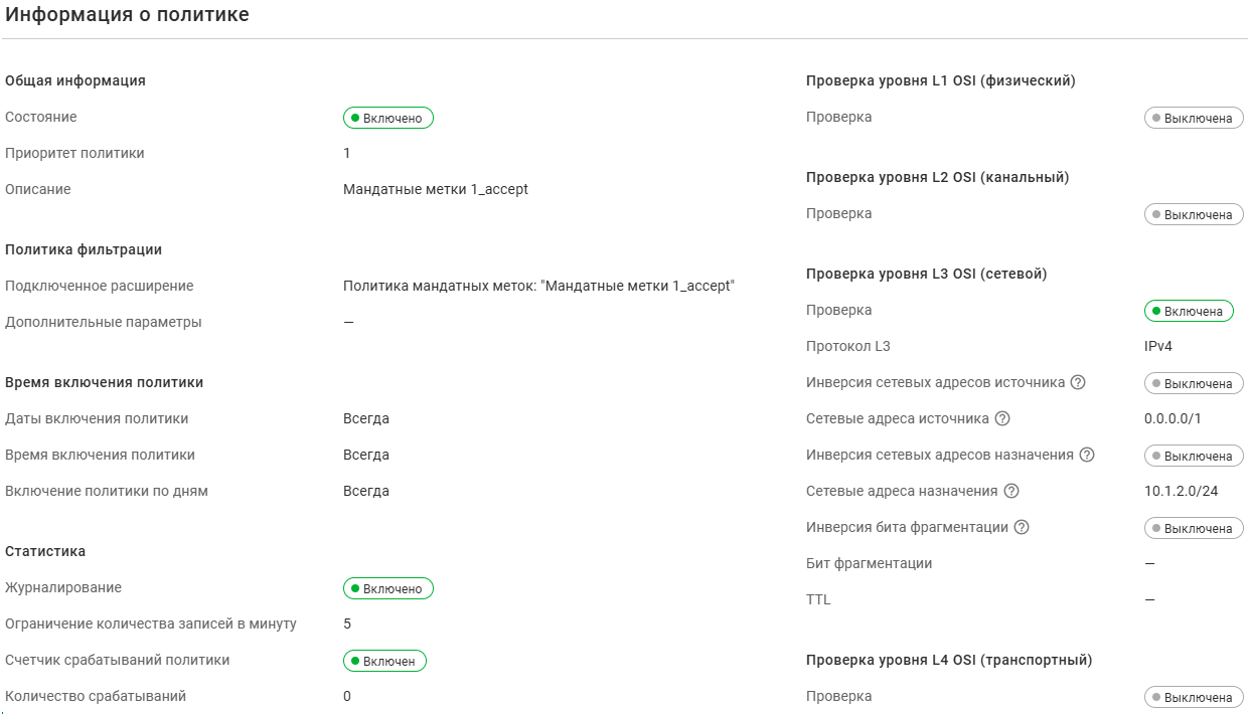The width and height of the screenshot is (1252, 714).
Task: Click the 'Информация о политике' page heading
Action: pyautogui.click(x=128, y=15)
